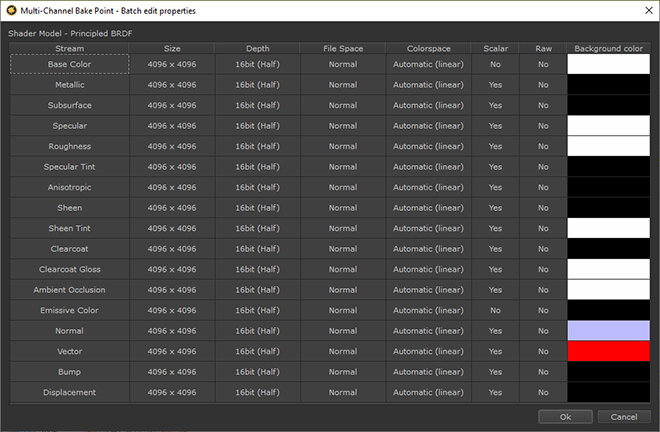Select the Ambient Occlusion stream cell
Viewport: 660px width, 432px height.
69,290
